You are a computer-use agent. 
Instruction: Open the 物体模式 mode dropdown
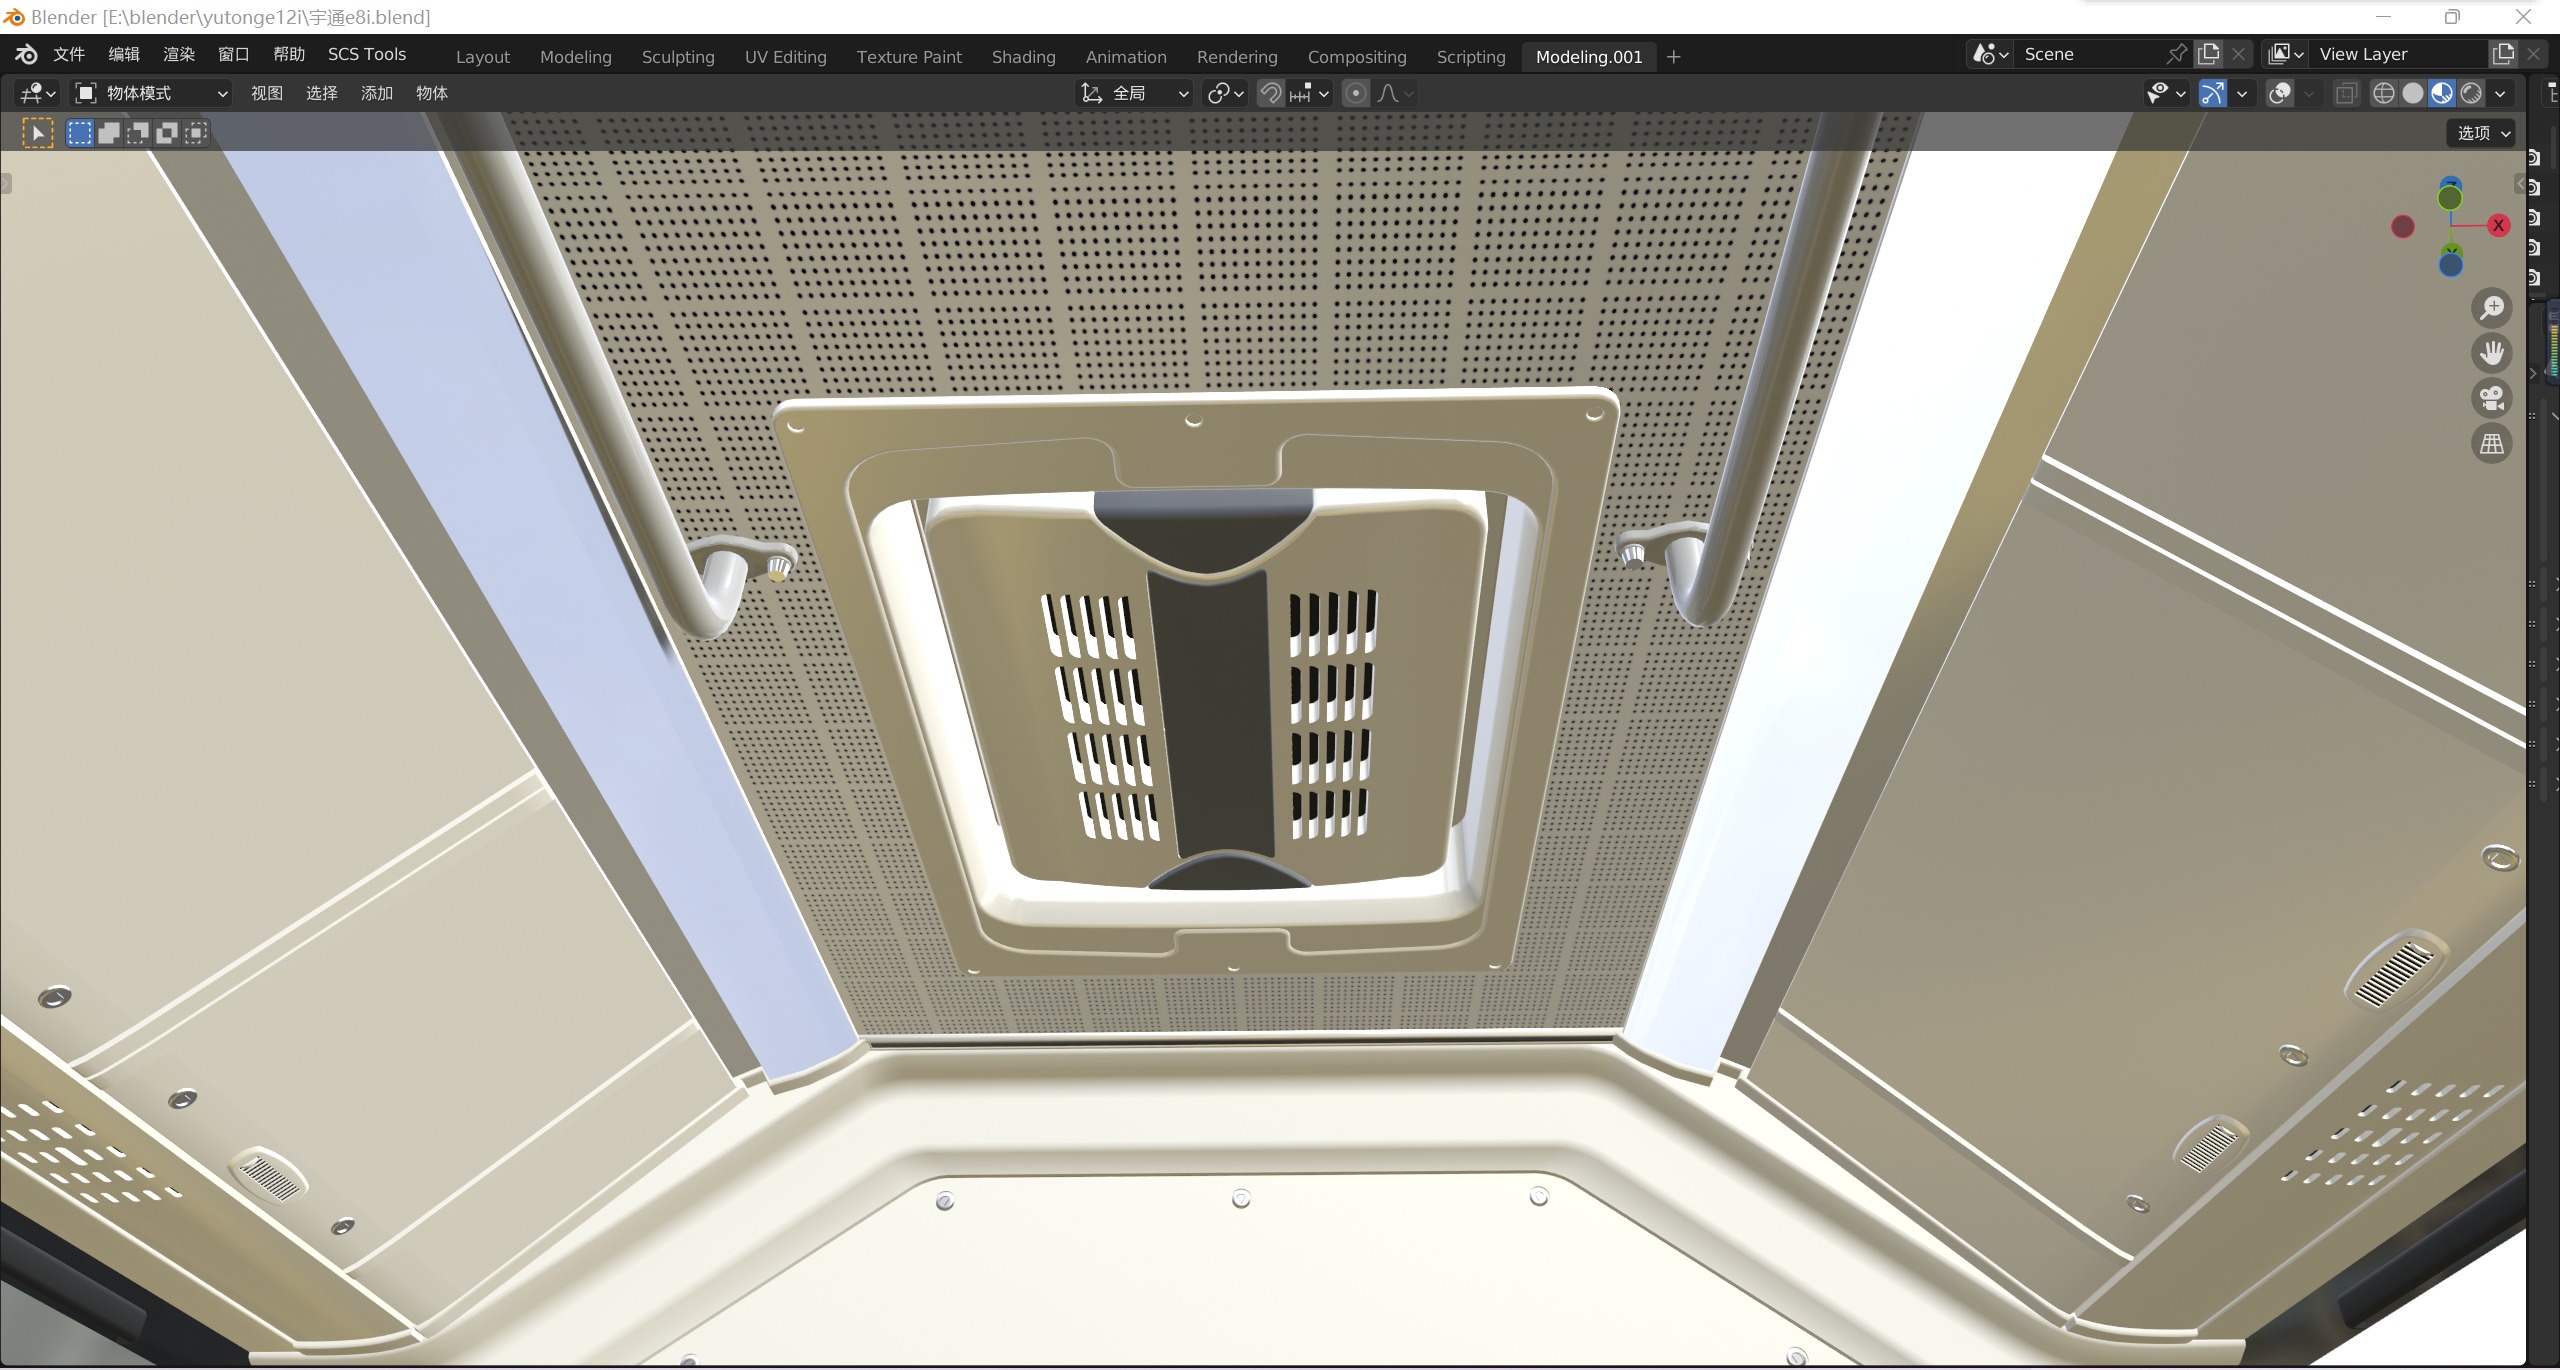pyautogui.click(x=152, y=93)
